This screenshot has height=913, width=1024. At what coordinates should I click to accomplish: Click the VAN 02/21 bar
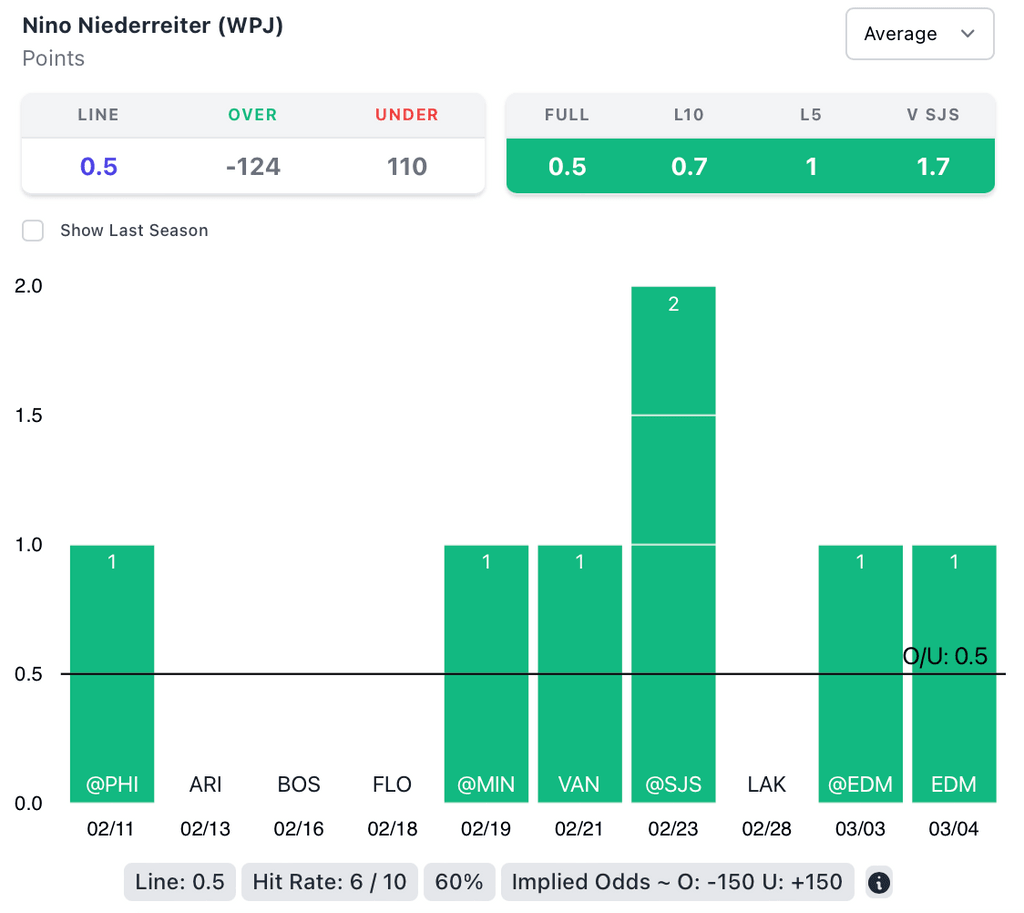pos(579,673)
